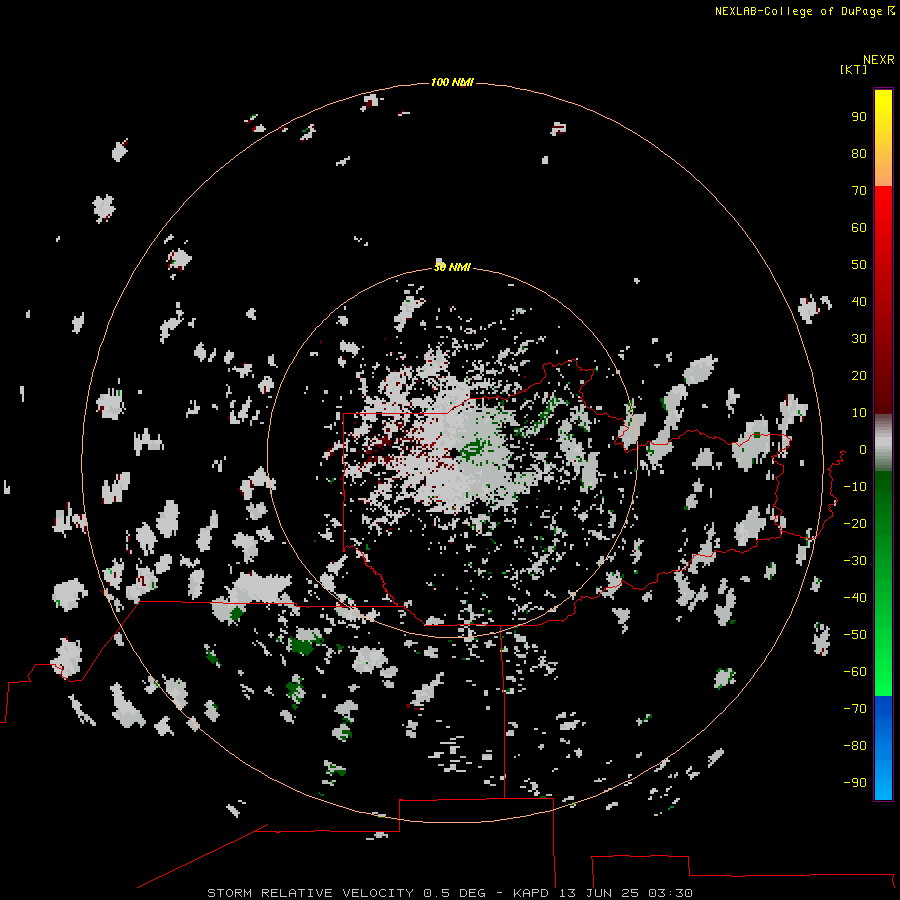Click the -80 value on the velocity scale

[x=855, y=746]
